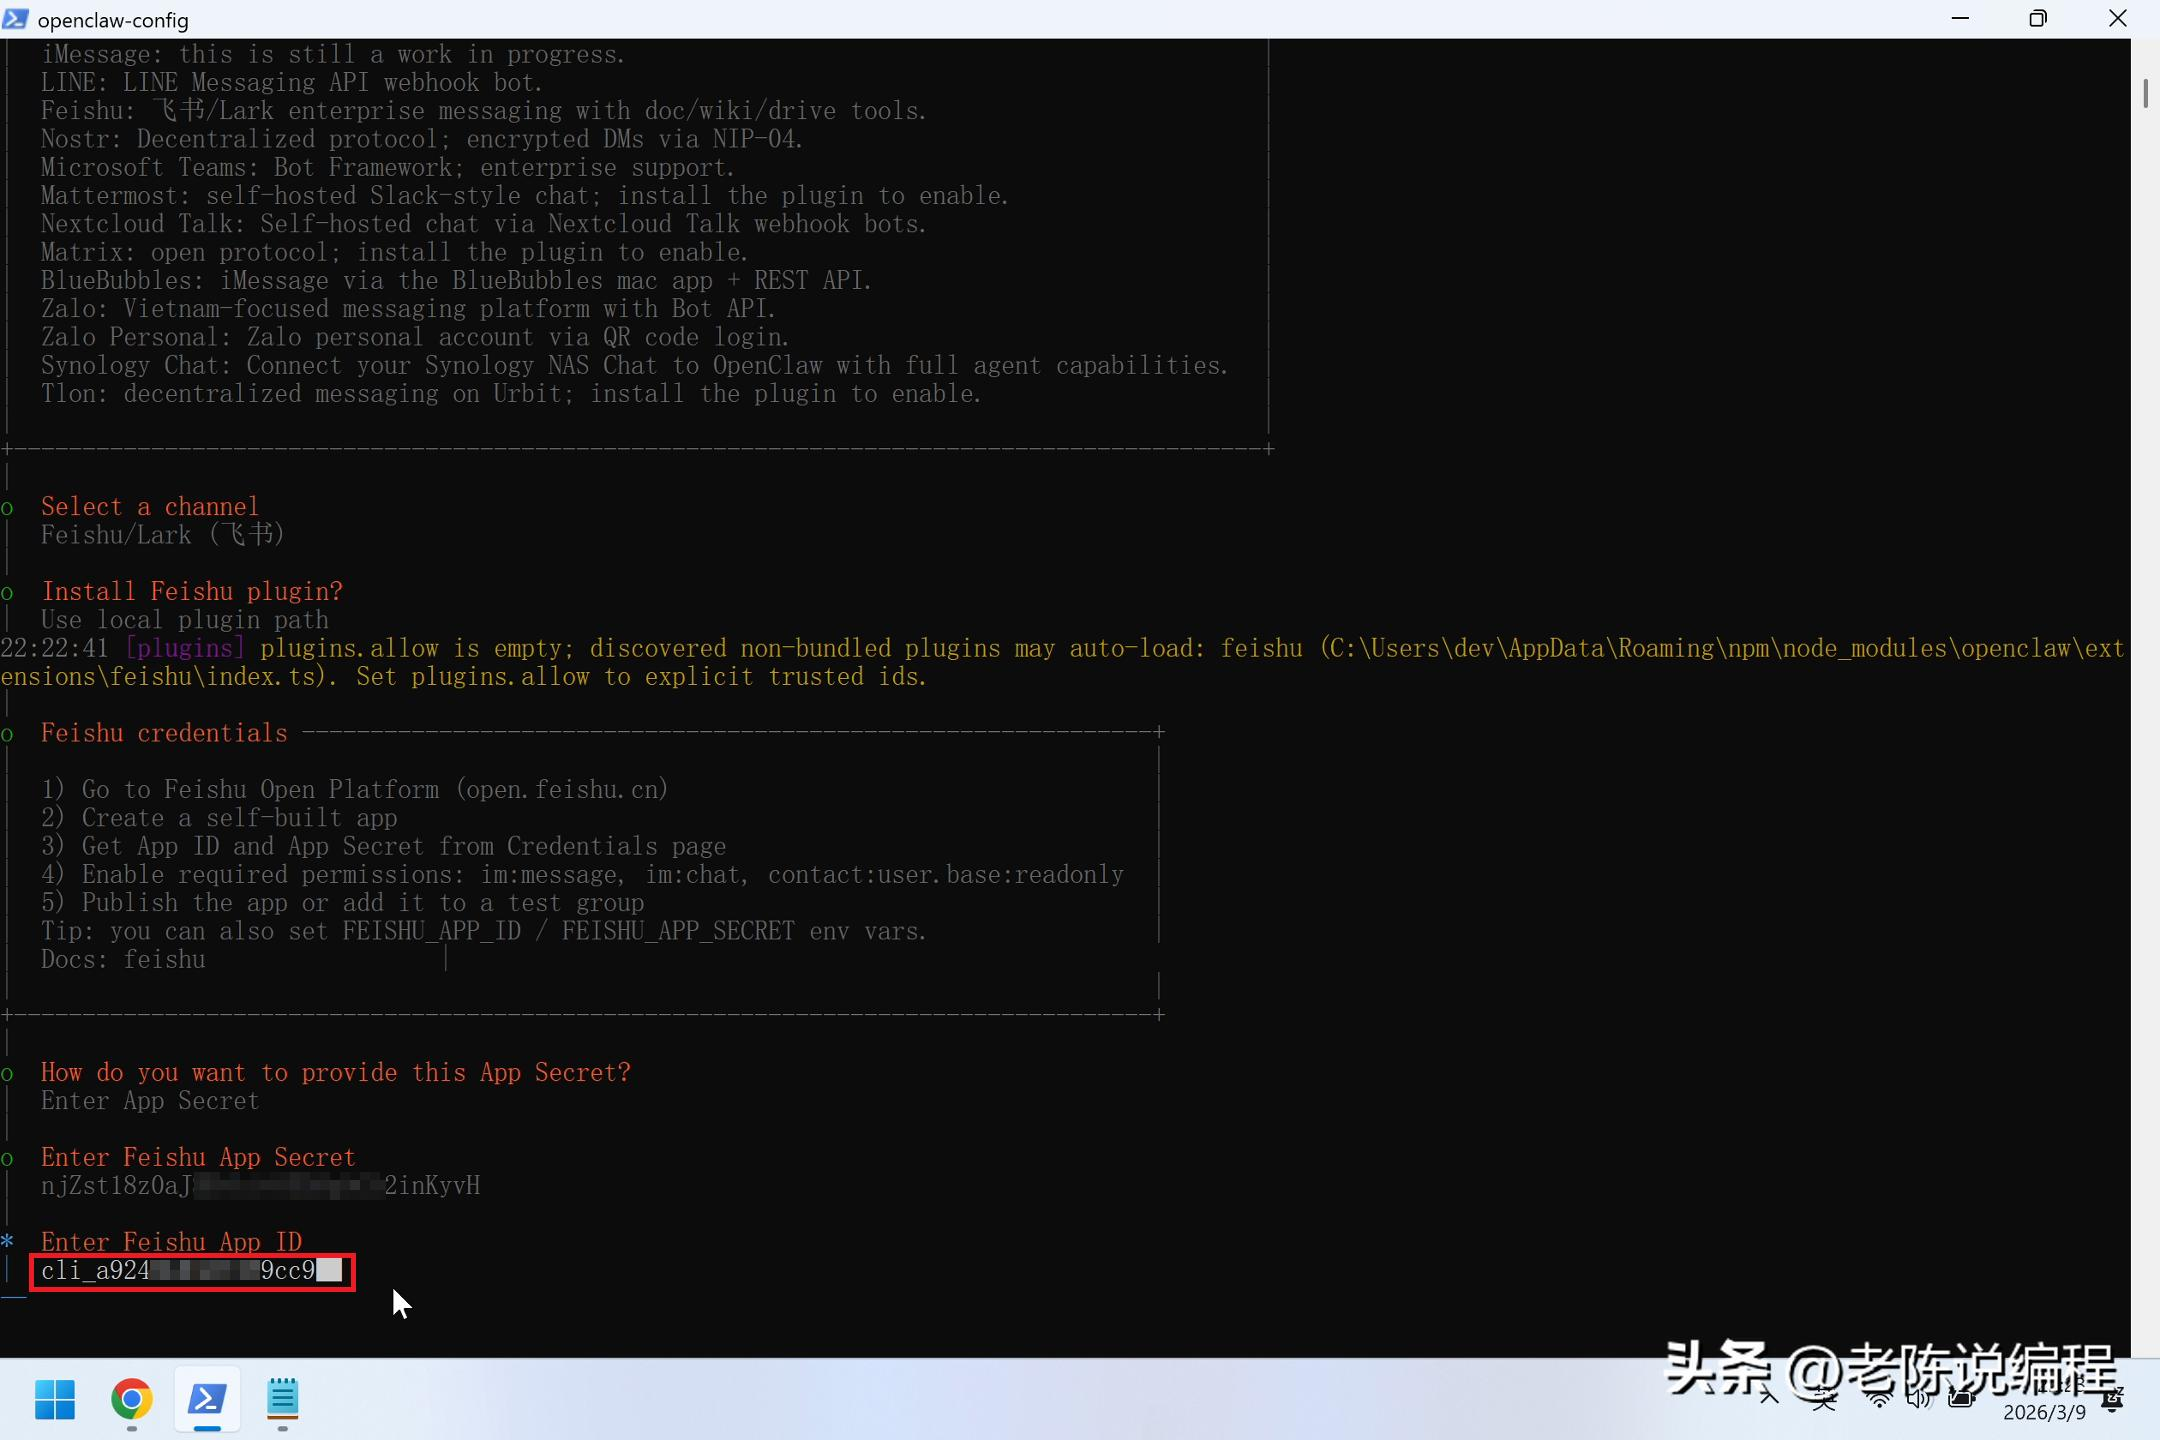Viewport: 2160px width, 1440px height.
Task: Open the notification bell with Do Not Disturb
Action: pyautogui.click(x=2113, y=1400)
